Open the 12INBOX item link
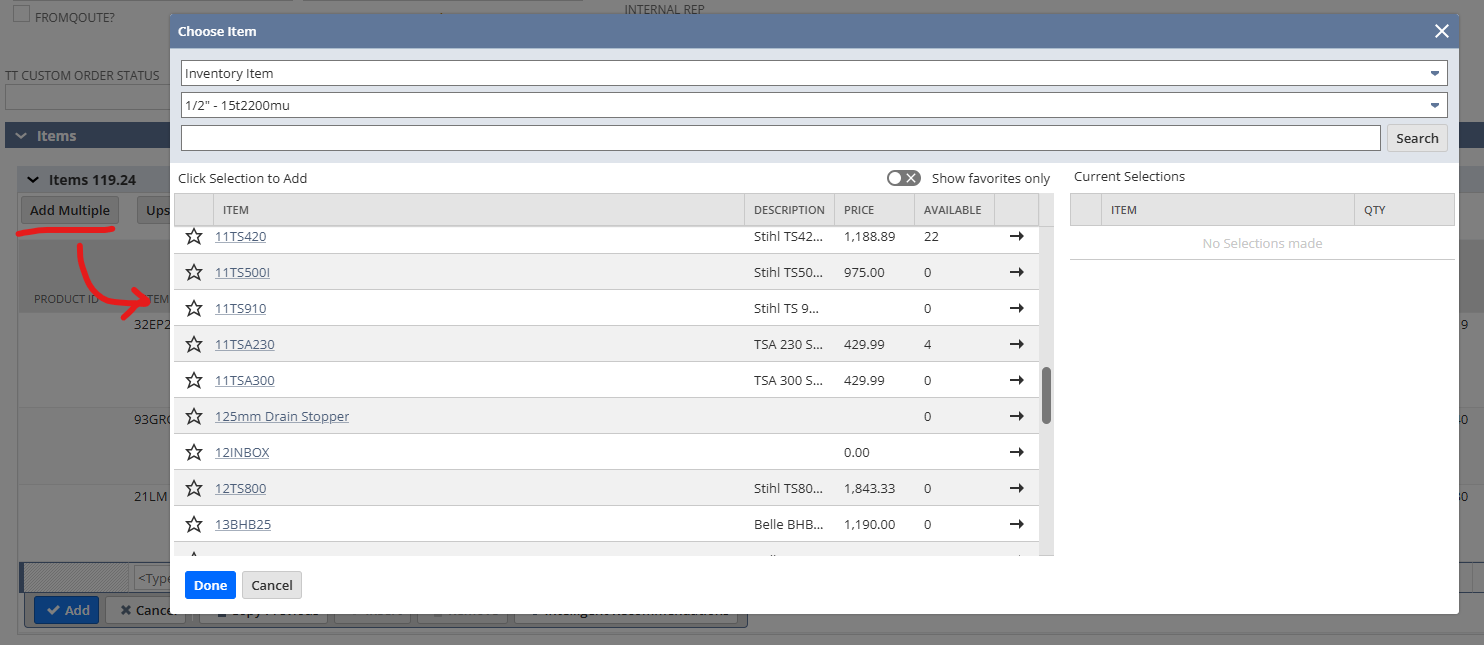 point(242,452)
